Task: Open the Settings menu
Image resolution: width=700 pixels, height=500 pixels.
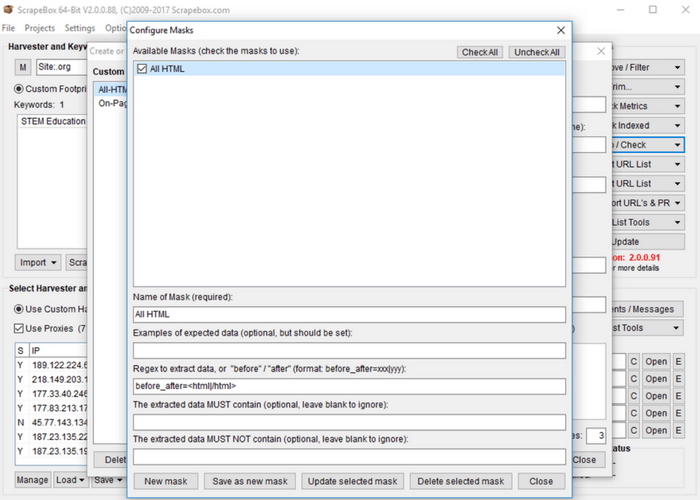Action: [80, 28]
